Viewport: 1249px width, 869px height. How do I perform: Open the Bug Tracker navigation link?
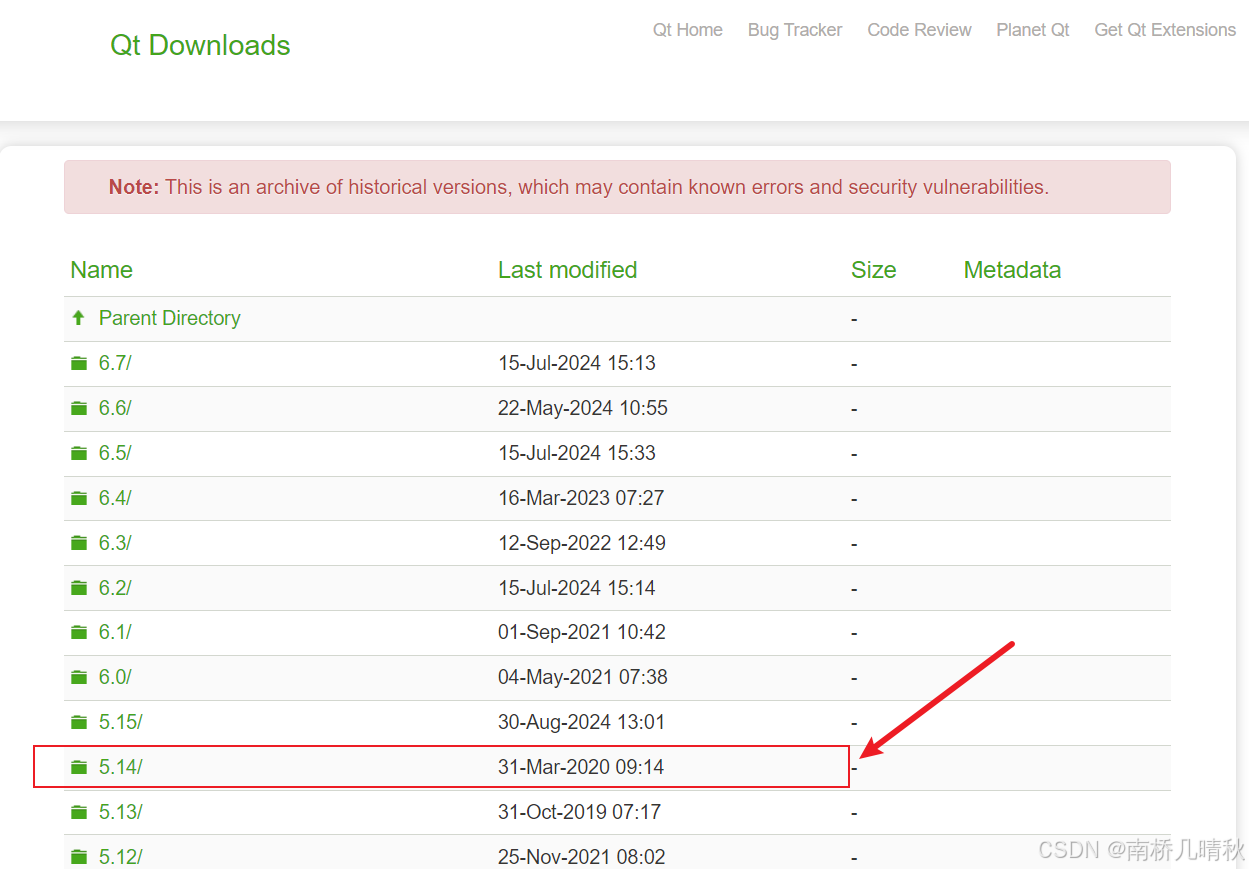pyautogui.click(x=795, y=30)
